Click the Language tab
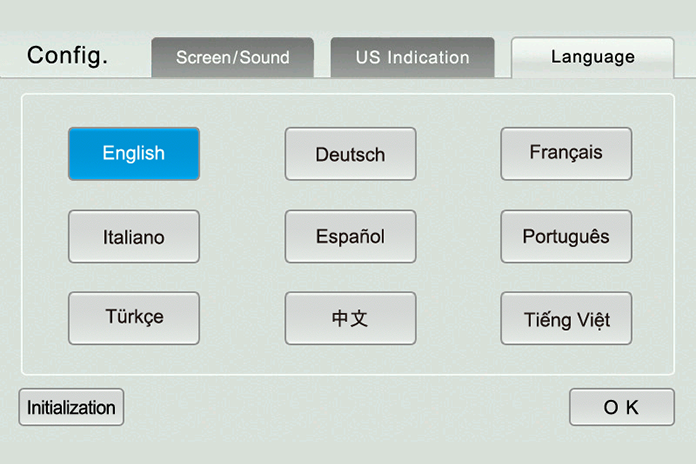Image resolution: width=696 pixels, height=464 pixels. [593, 57]
